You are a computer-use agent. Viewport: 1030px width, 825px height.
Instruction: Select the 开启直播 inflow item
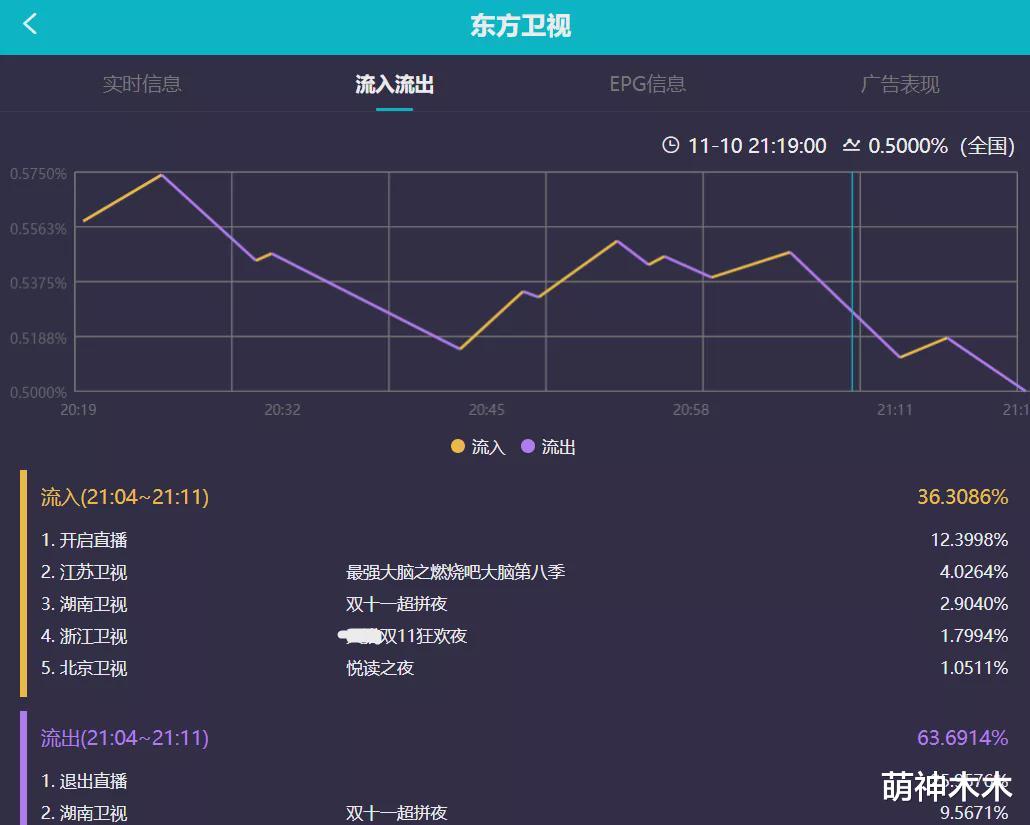point(86,540)
